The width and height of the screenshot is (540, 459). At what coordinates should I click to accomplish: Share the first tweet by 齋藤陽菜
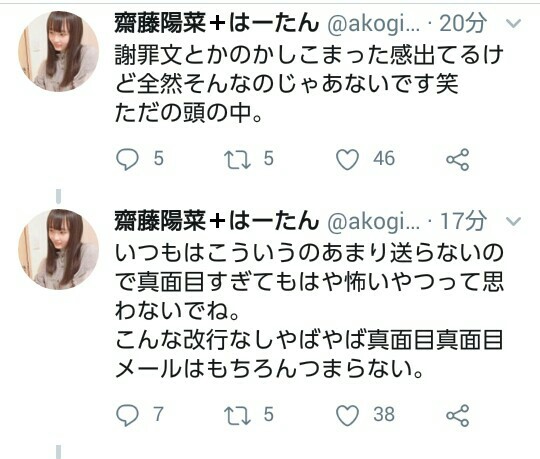pos(458,159)
